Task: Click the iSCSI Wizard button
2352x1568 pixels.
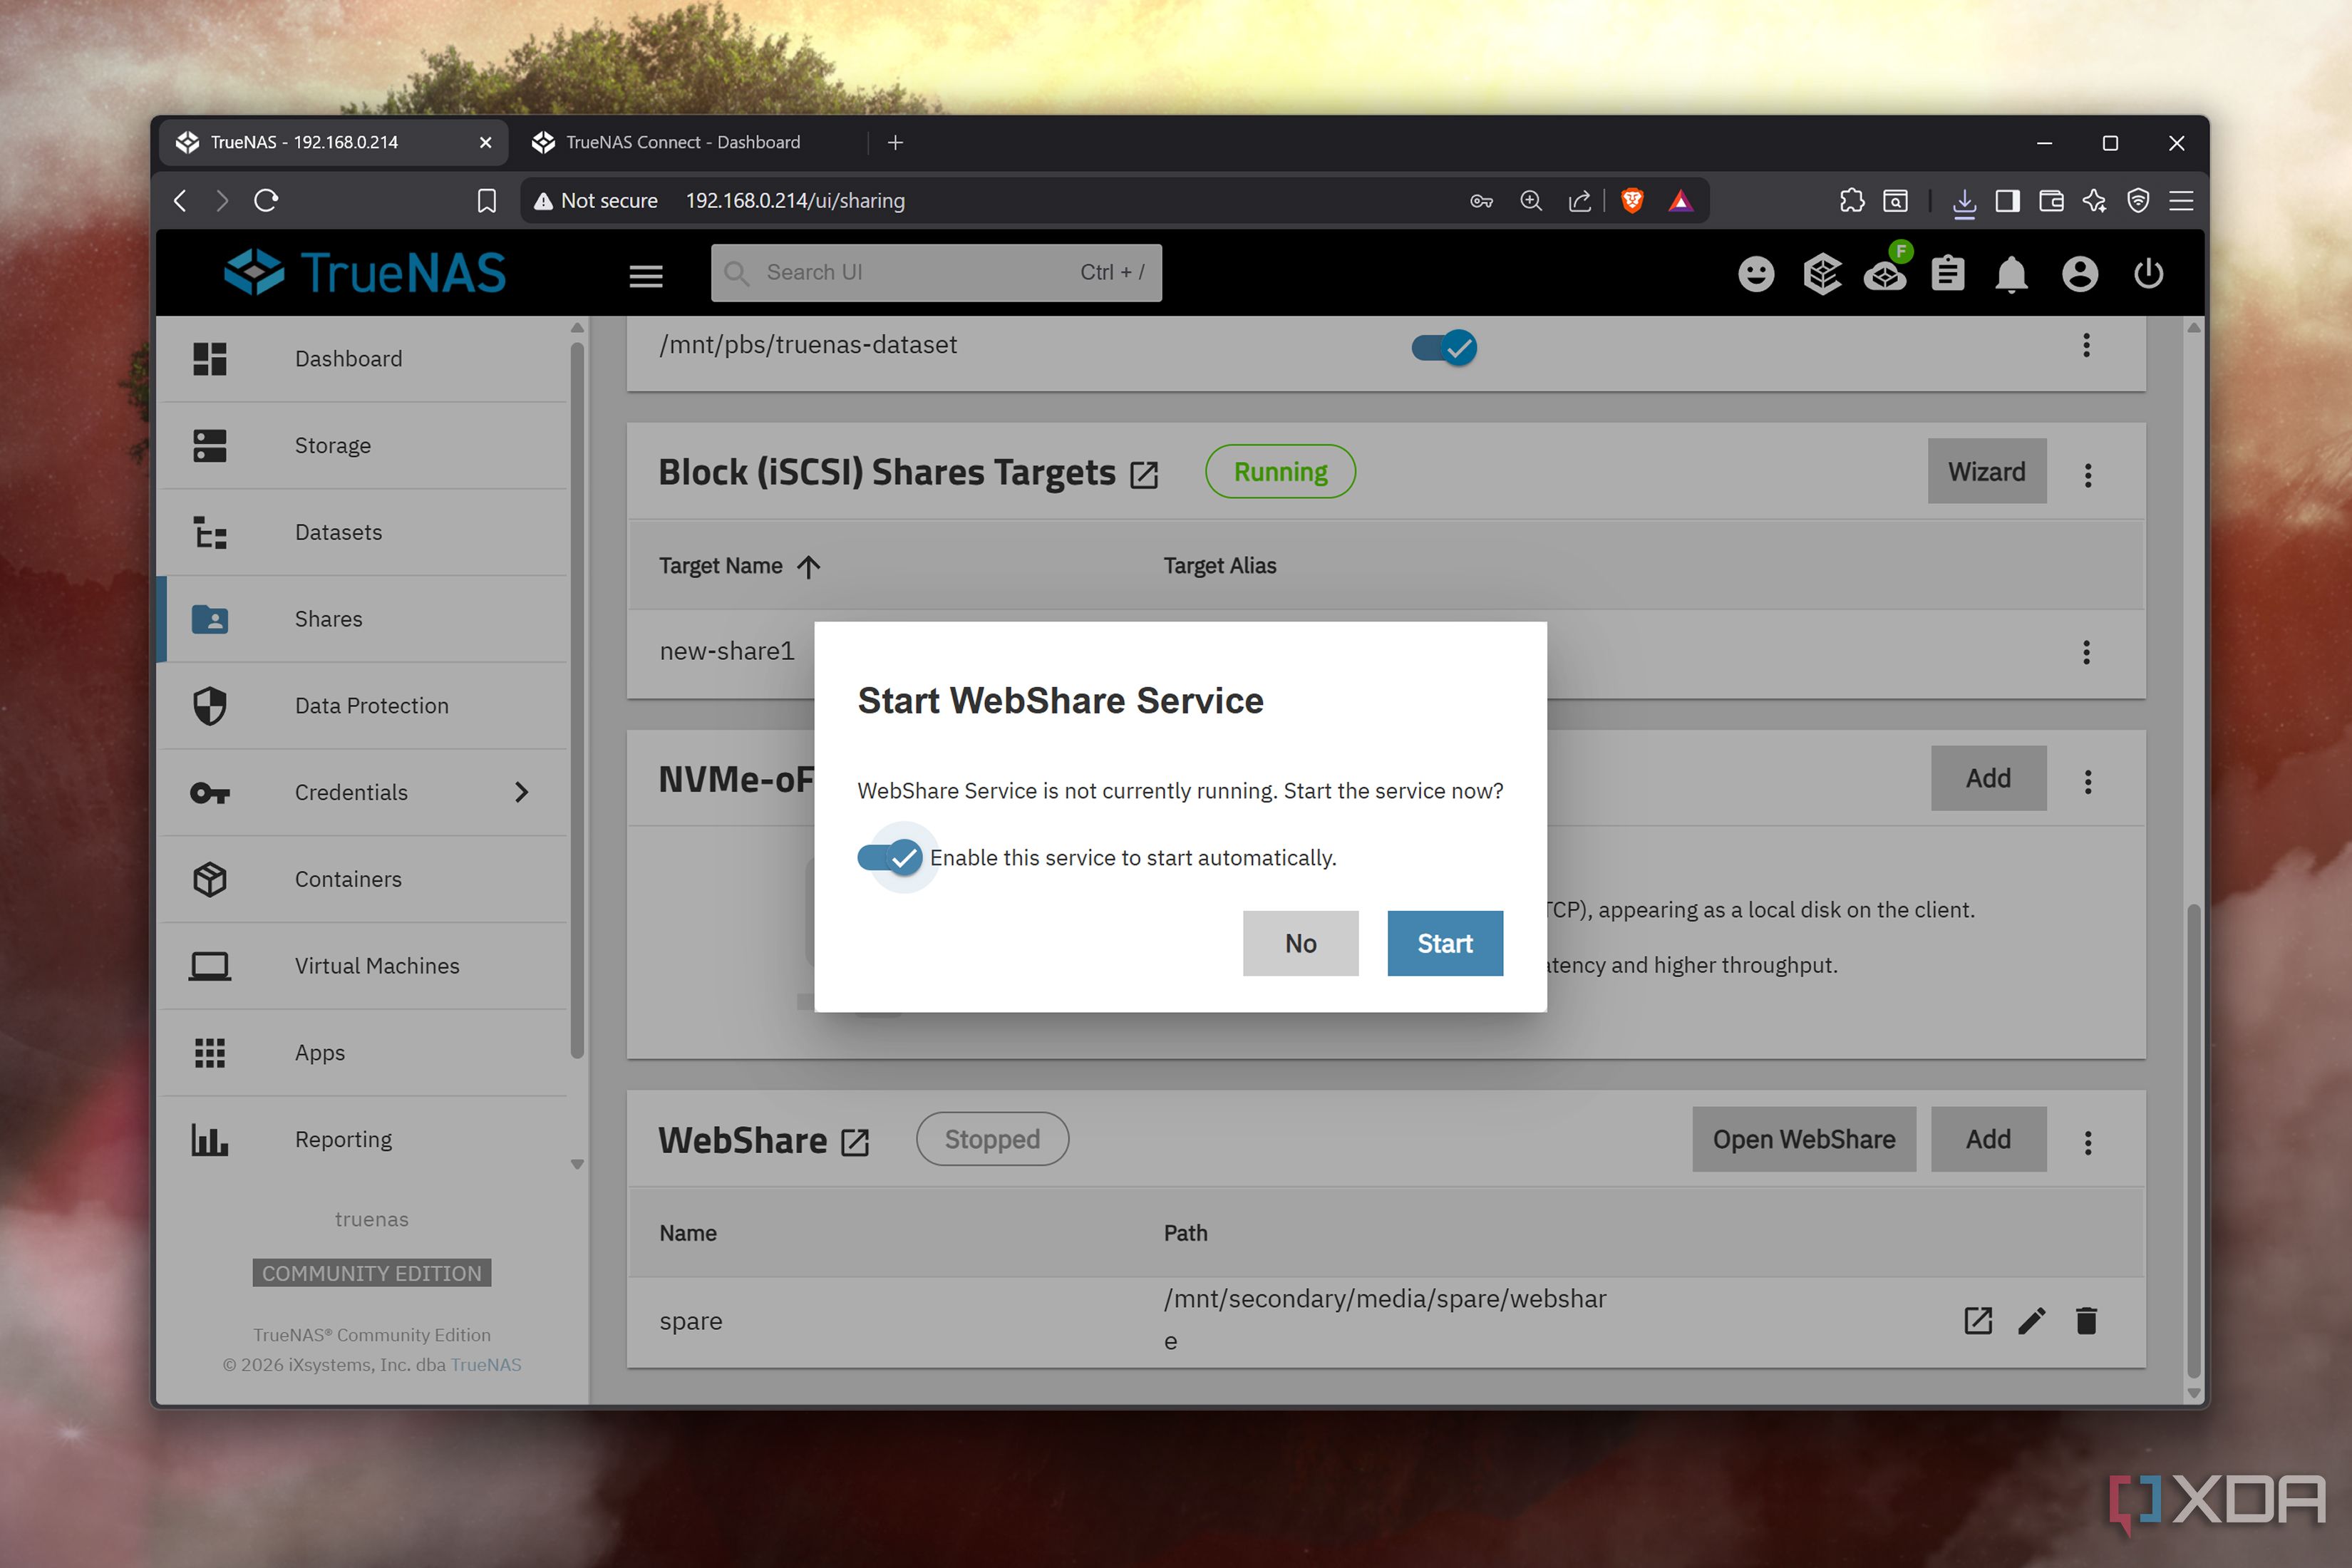Action: click(x=1986, y=471)
